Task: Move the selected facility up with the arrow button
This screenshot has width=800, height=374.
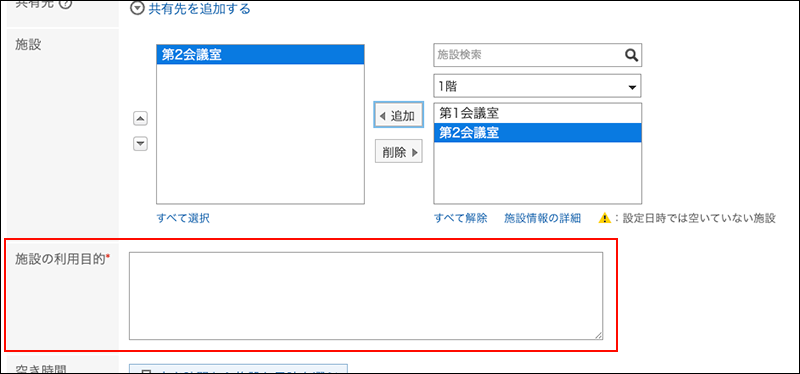Action: pos(140,119)
